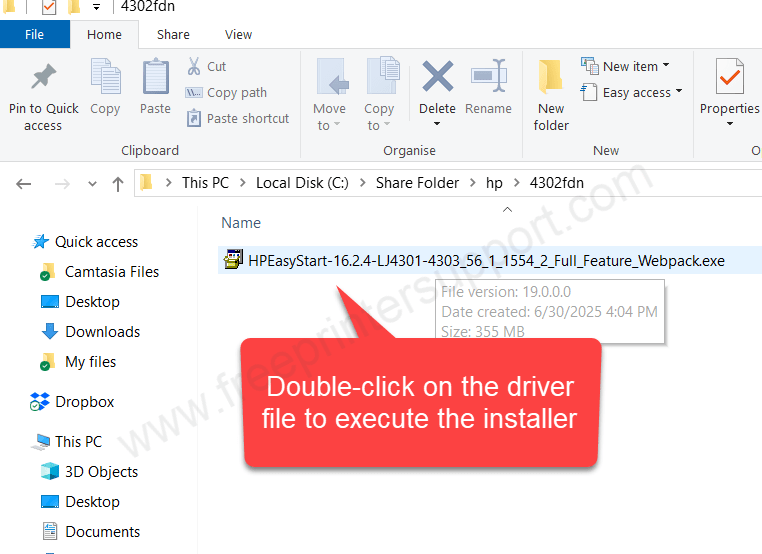
Task: Switch to the Home ribbon tab
Action: point(104,35)
